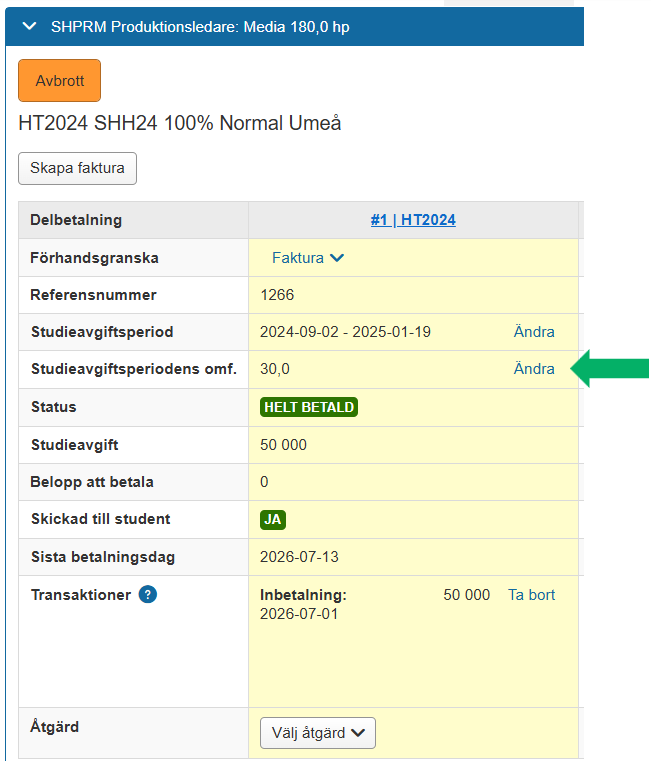Click the SHPRM Produktionsledare header title
This screenshot has width=651, height=761.
200,27
